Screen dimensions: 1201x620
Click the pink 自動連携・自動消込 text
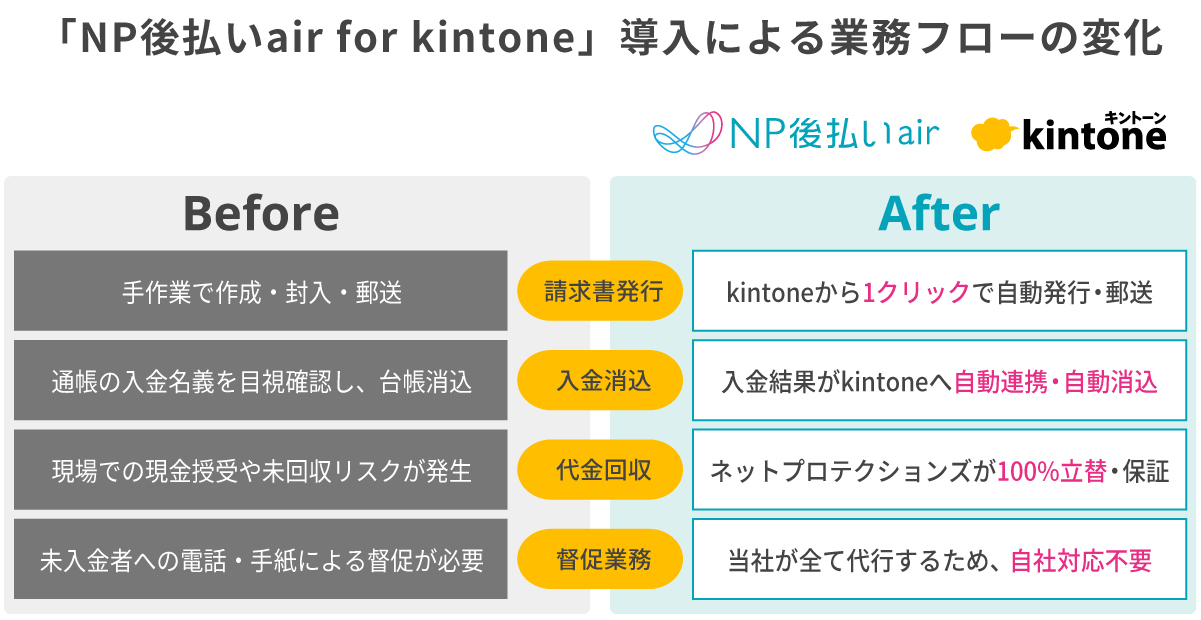pos(1055,382)
